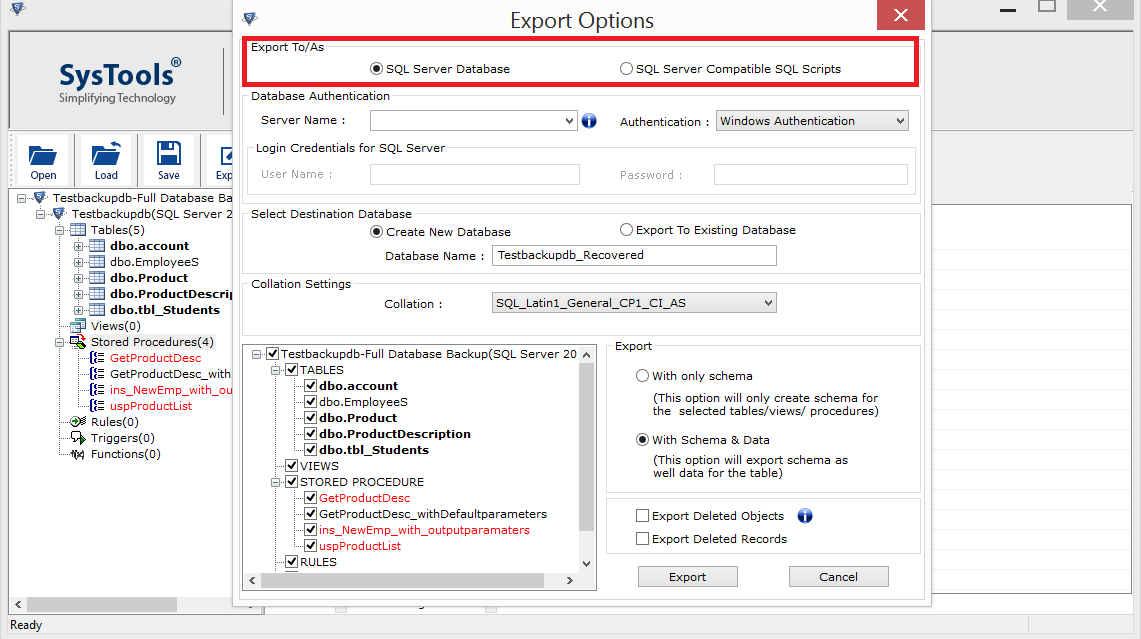Enable Export Deleted Records checkbox

point(642,539)
